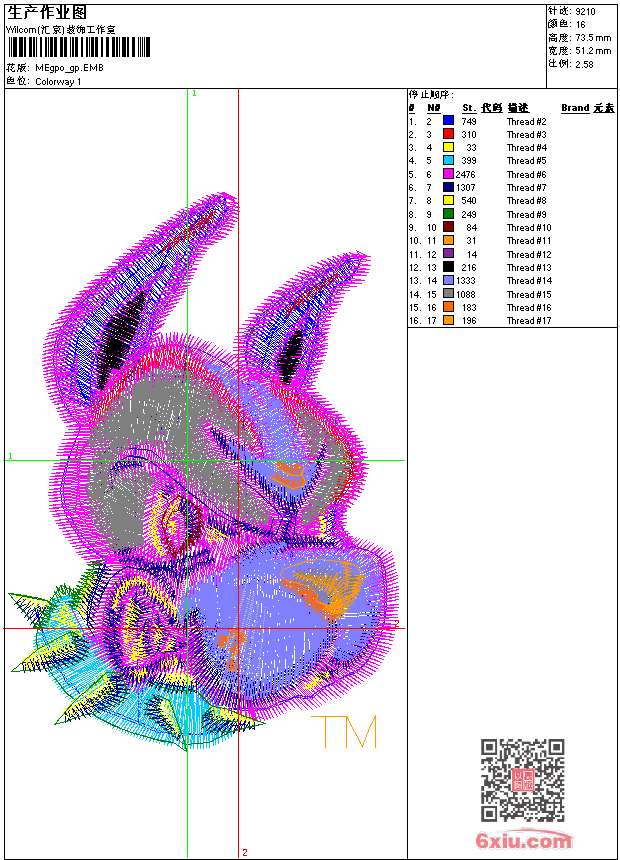The image size is (620, 860).
Task: Select the "生产作业图" page title
Action: click(x=47, y=13)
